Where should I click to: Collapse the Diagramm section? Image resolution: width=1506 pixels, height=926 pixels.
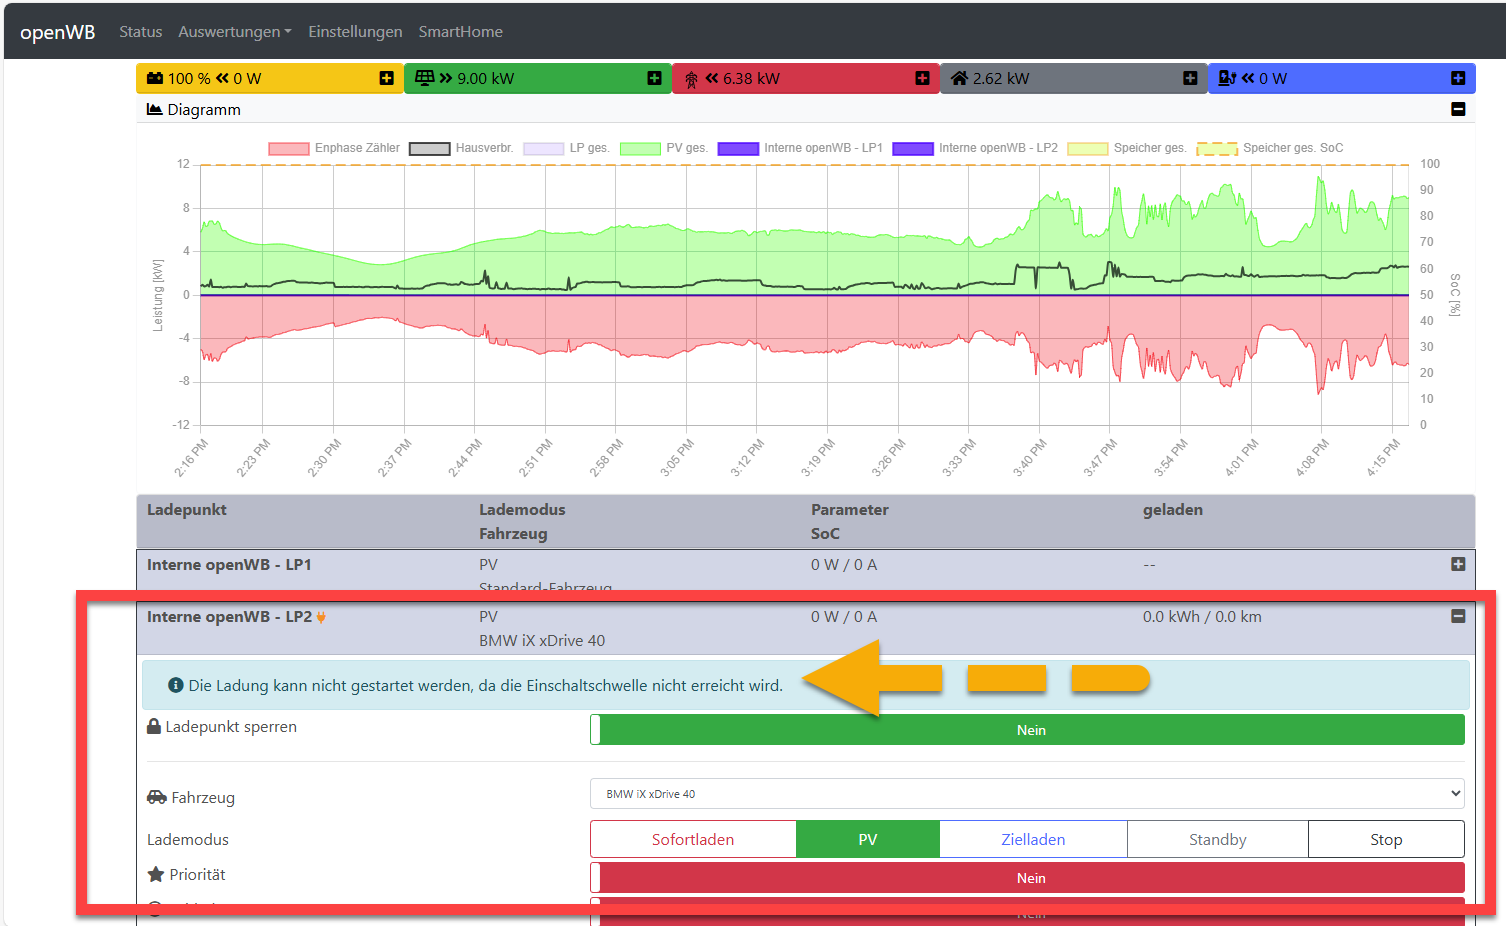tap(1458, 109)
